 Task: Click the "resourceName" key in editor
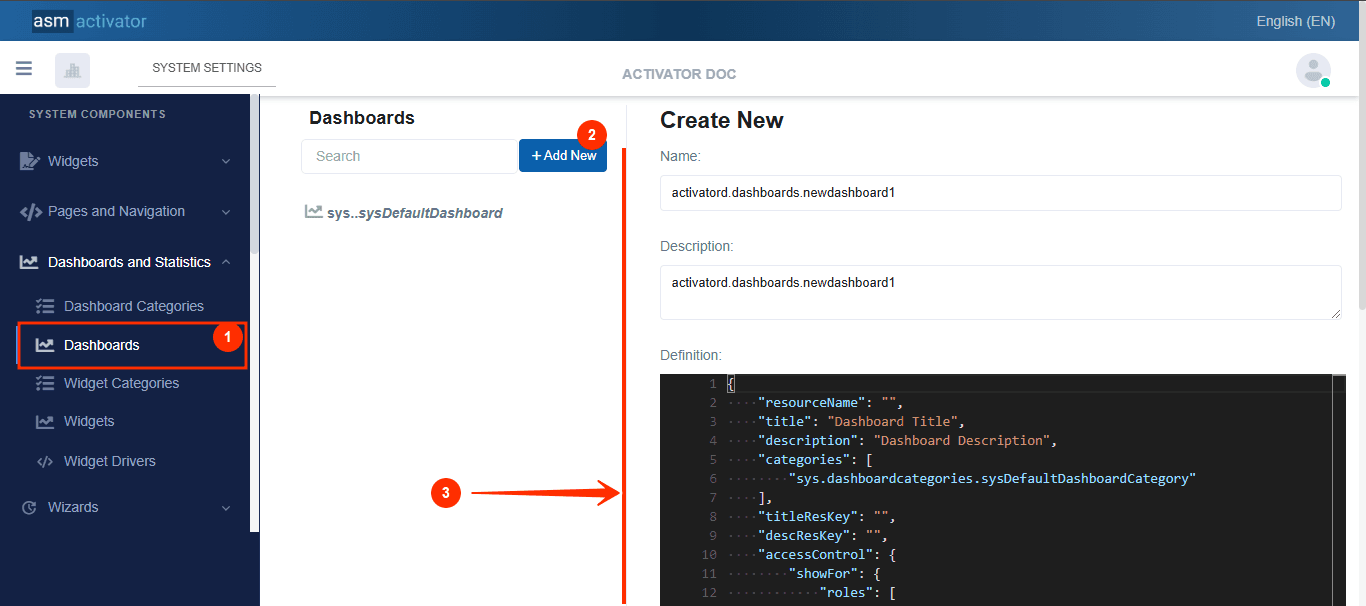point(811,402)
